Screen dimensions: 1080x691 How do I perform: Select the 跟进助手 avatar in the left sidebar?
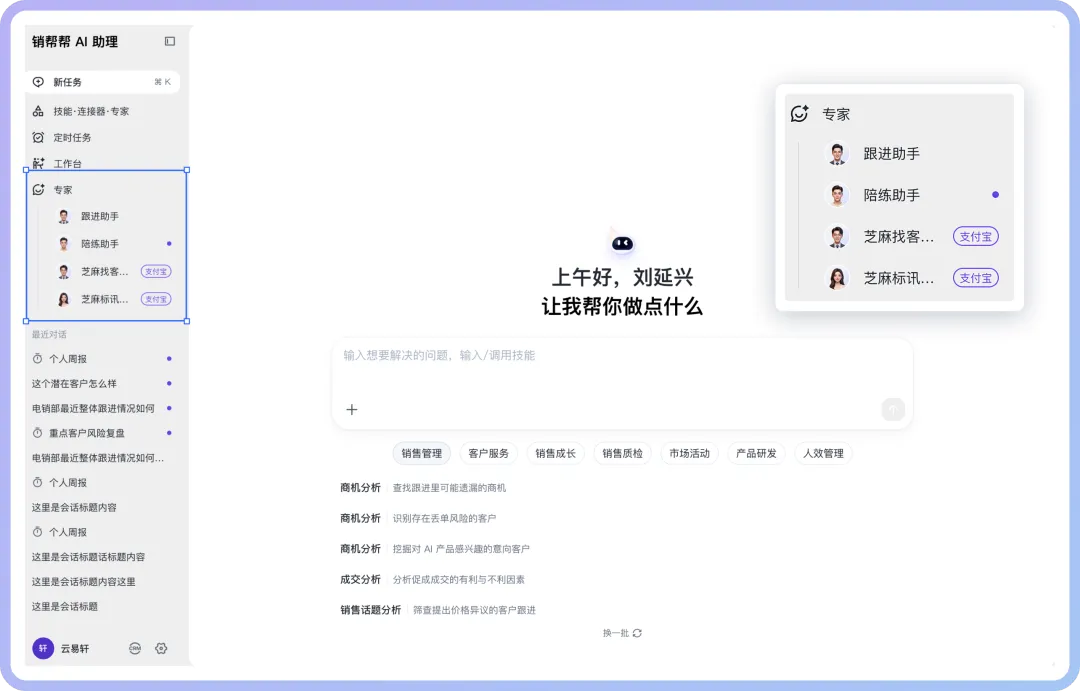64,216
